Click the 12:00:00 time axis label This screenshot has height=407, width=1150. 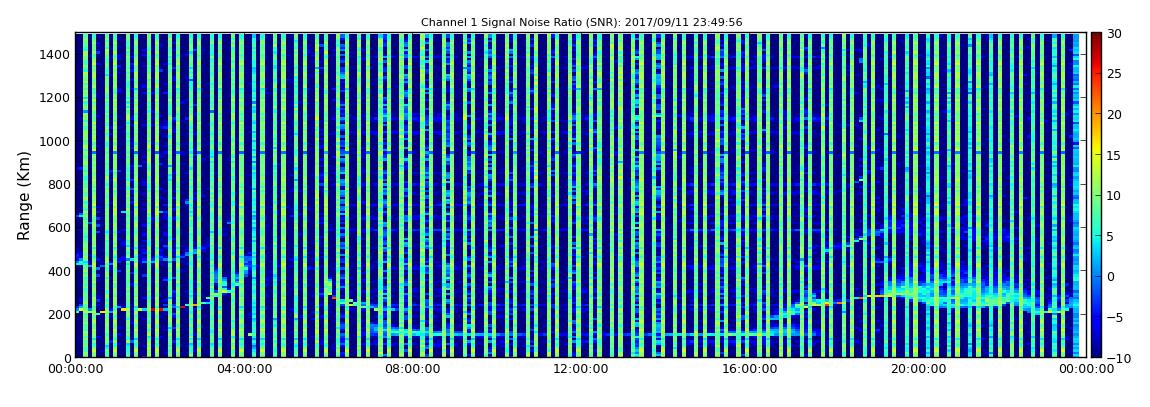coord(581,370)
